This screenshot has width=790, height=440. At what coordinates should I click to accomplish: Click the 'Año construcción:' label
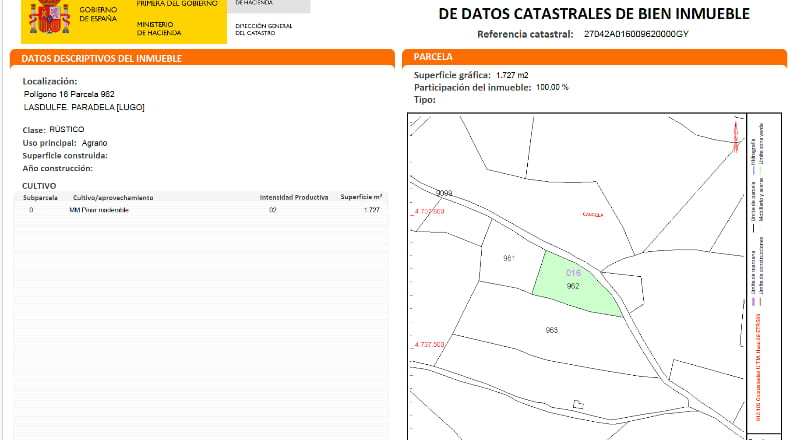57,168
